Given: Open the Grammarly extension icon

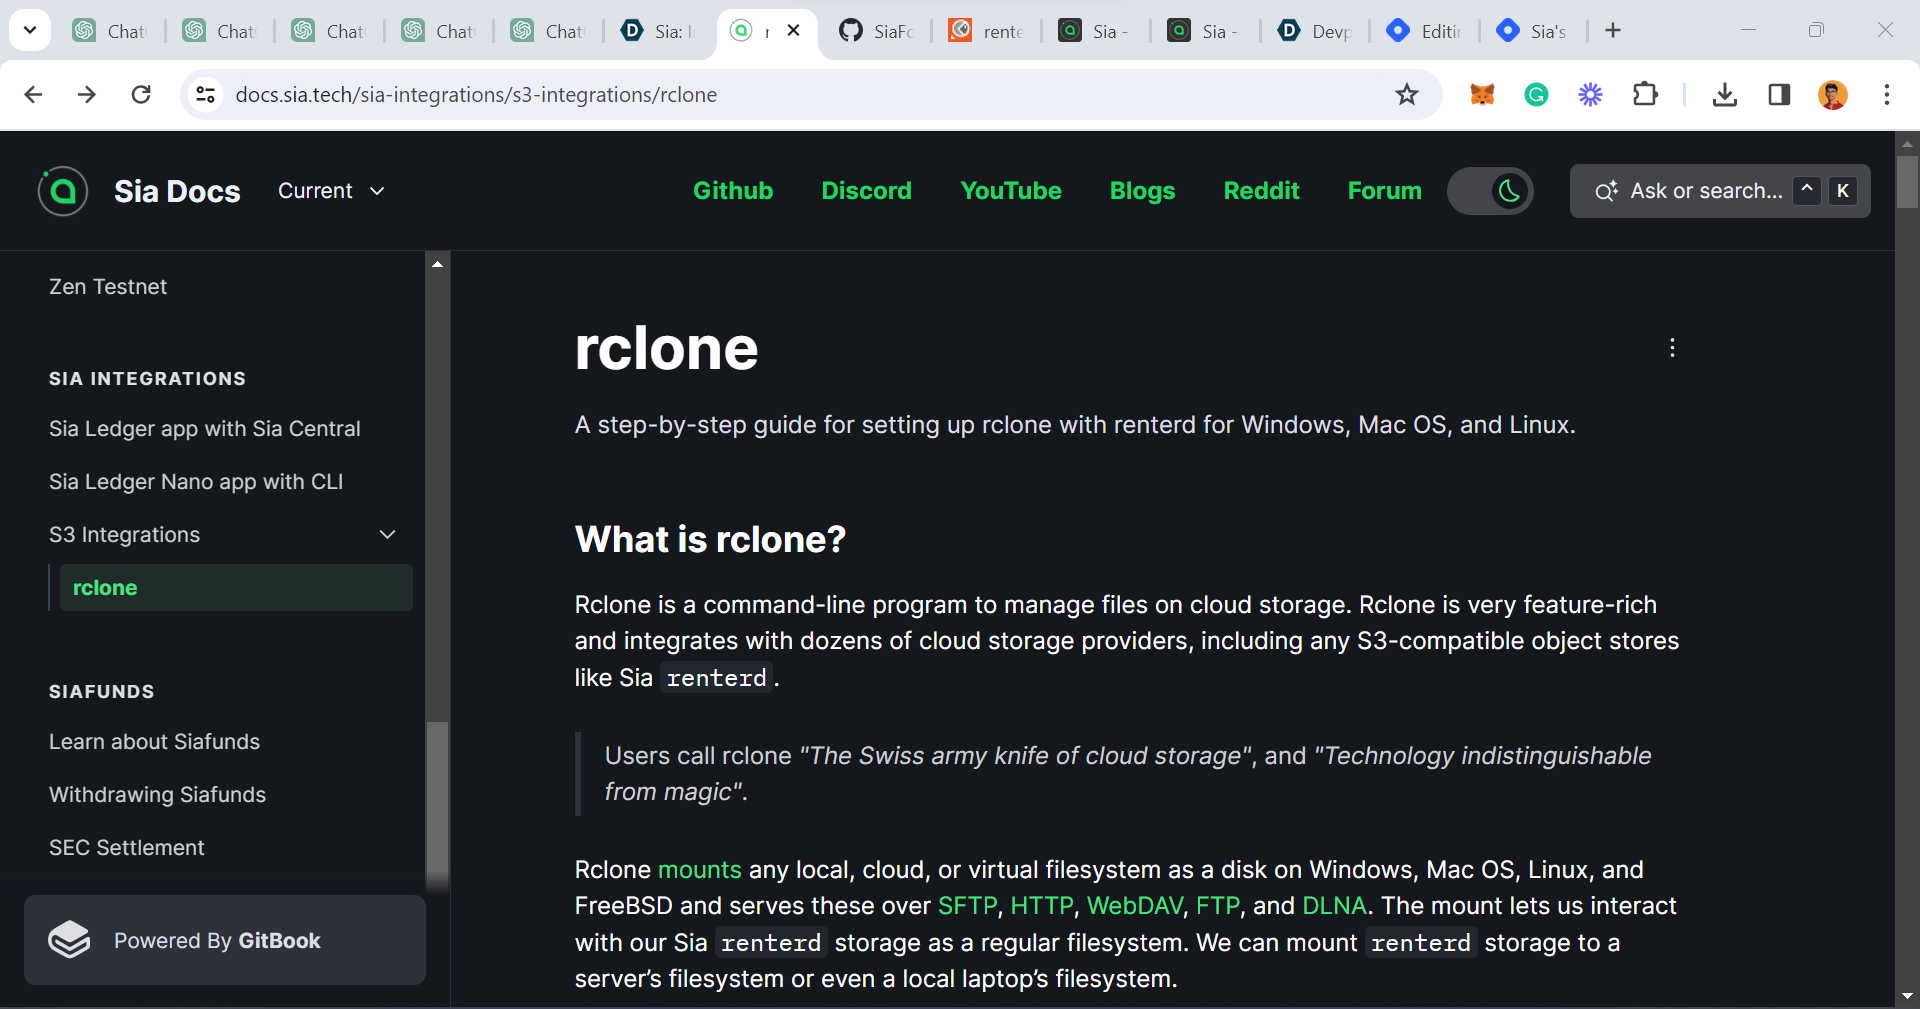Looking at the screenshot, I should pyautogui.click(x=1536, y=95).
